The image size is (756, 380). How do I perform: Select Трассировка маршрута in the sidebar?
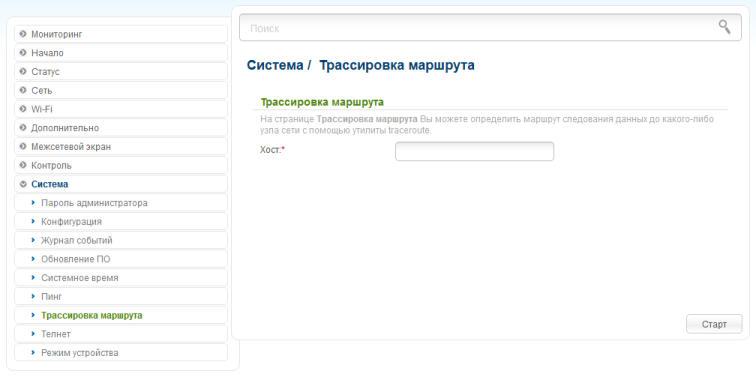click(x=121, y=315)
